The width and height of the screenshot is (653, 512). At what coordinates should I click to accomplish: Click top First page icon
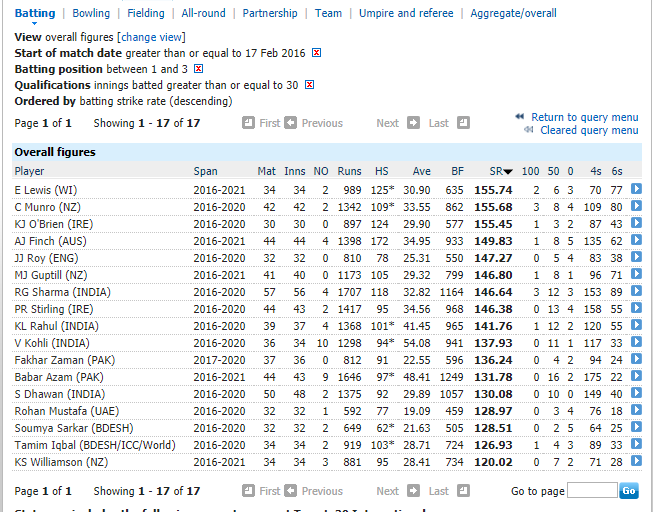click(x=248, y=123)
